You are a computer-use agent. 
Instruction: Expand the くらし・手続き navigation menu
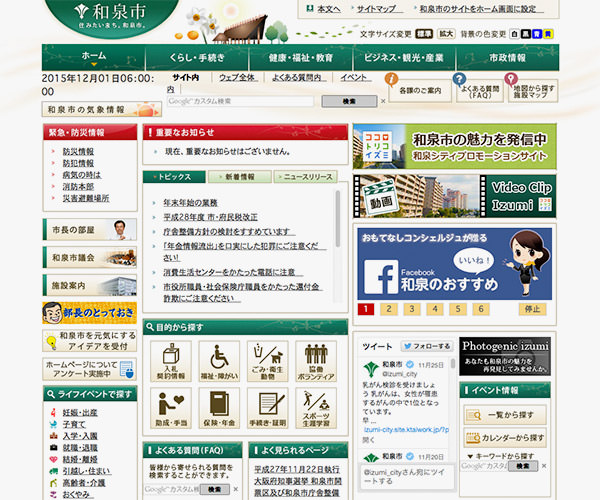195,58
